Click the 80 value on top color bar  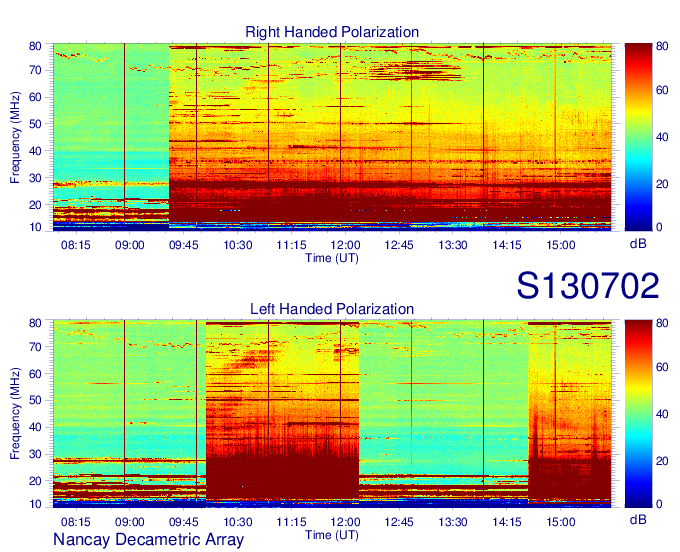[662, 46]
